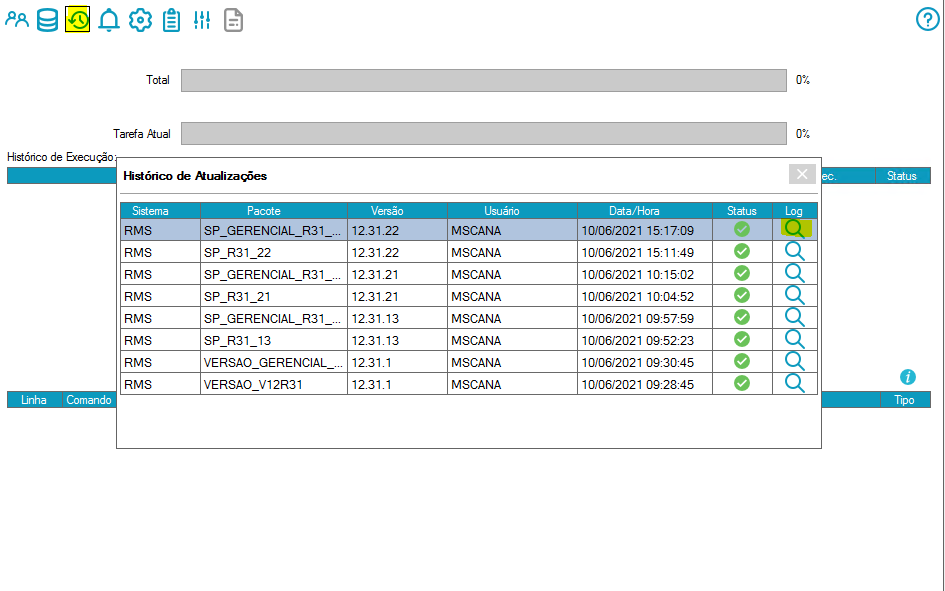
Task: Click version 12.31.13 in SP_R31_13 row
Action: [375, 340]
